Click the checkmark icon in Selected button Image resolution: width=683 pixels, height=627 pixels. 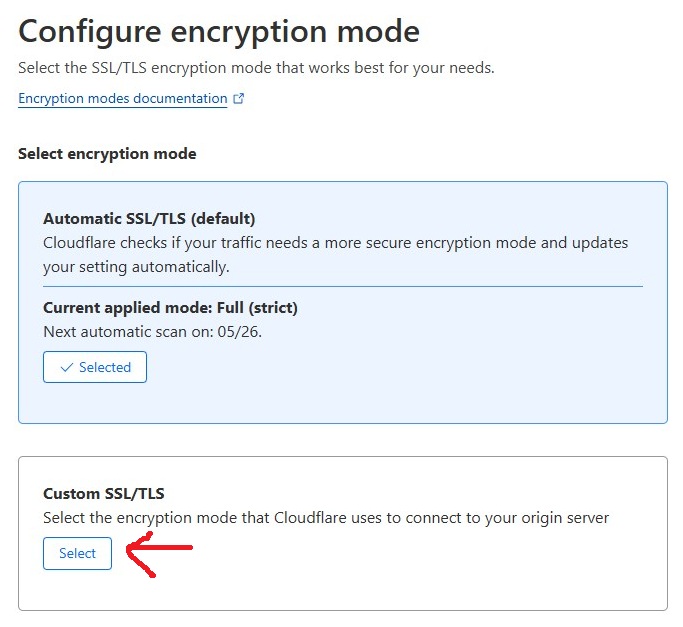coord(66,367)
